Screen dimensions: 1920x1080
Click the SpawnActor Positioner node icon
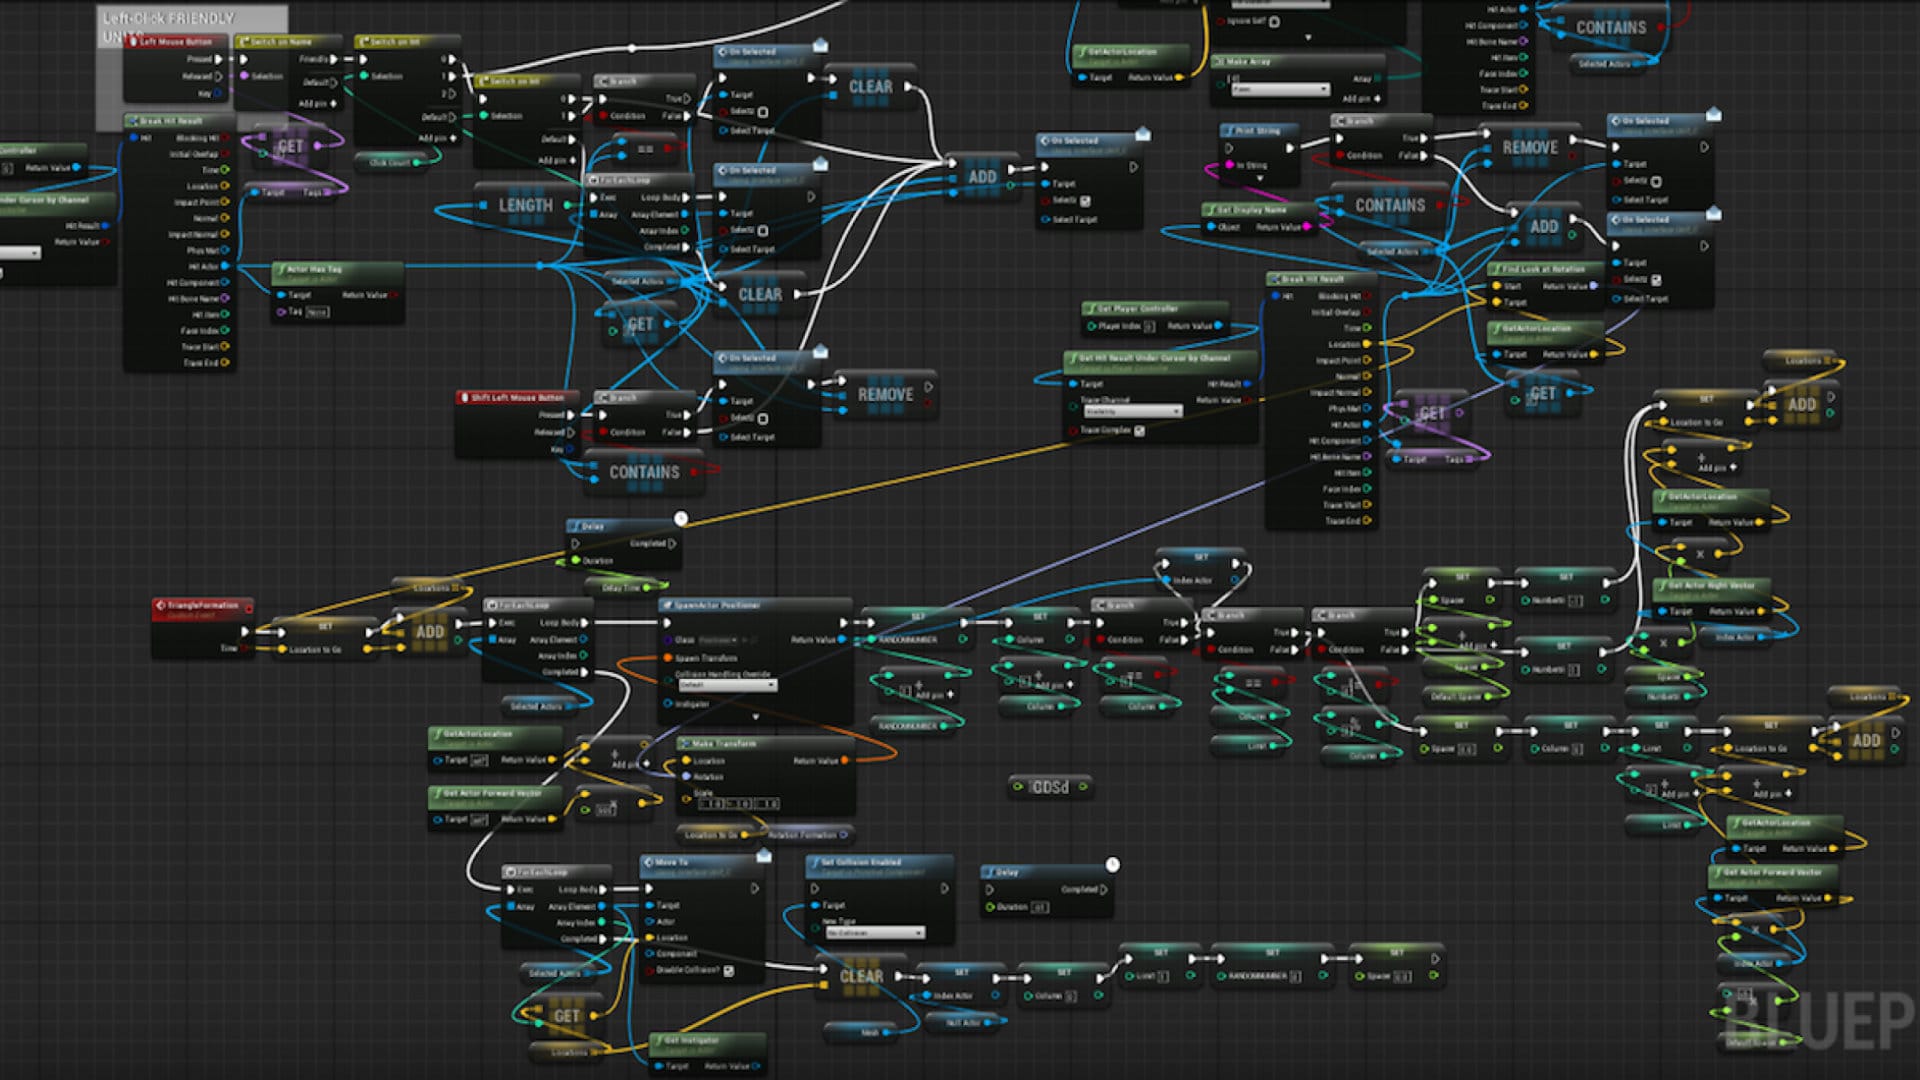tap(668, 604)
